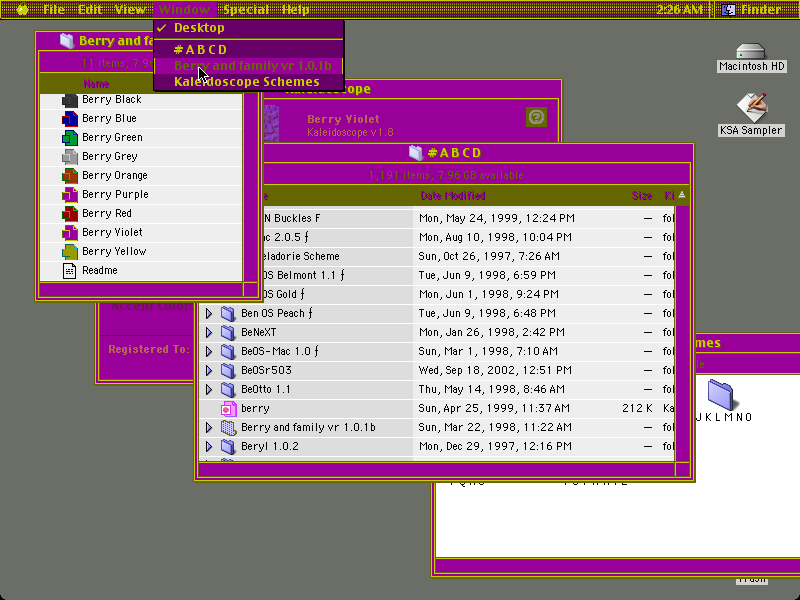Select the BeOSr503 folder name

pos(266,370)
